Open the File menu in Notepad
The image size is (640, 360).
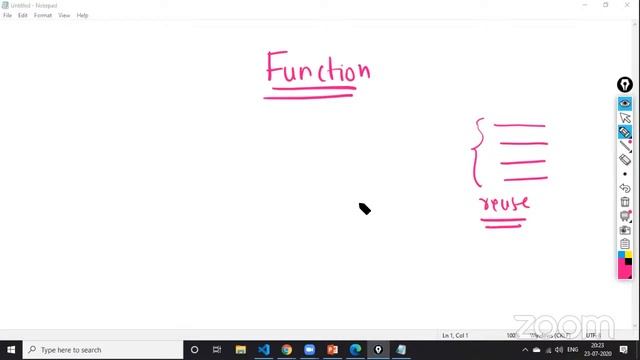7,15
